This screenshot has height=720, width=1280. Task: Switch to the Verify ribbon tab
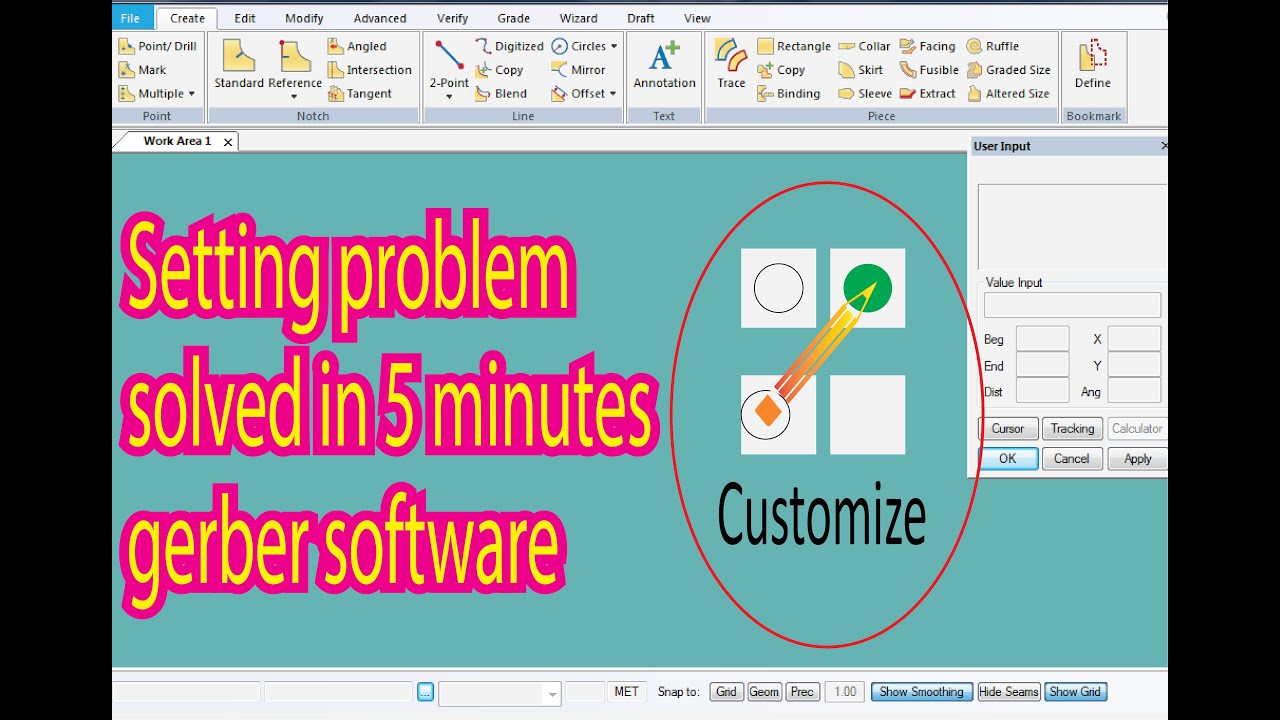pos(452,18)
